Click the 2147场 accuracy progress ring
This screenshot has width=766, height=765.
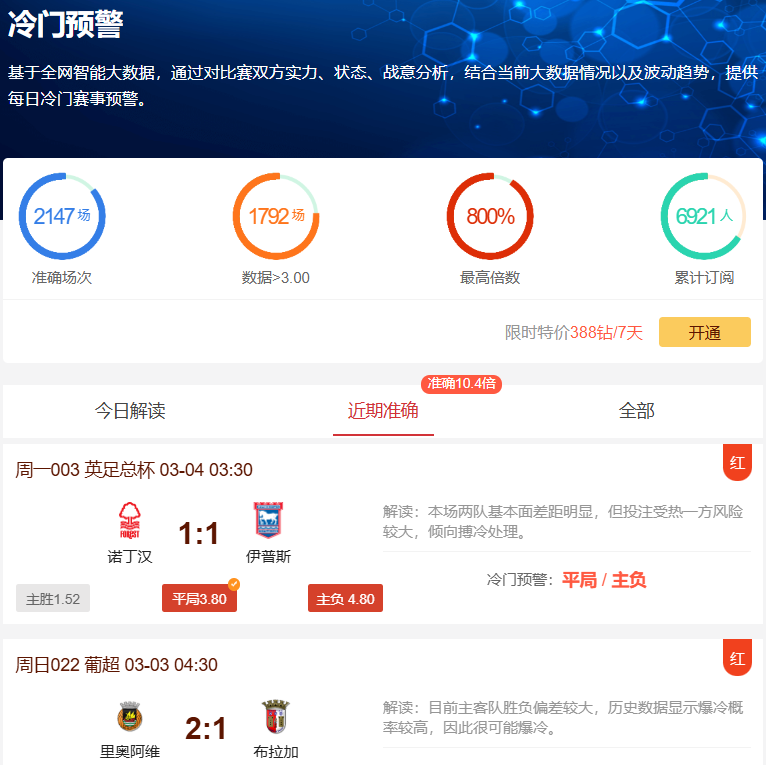62,216
